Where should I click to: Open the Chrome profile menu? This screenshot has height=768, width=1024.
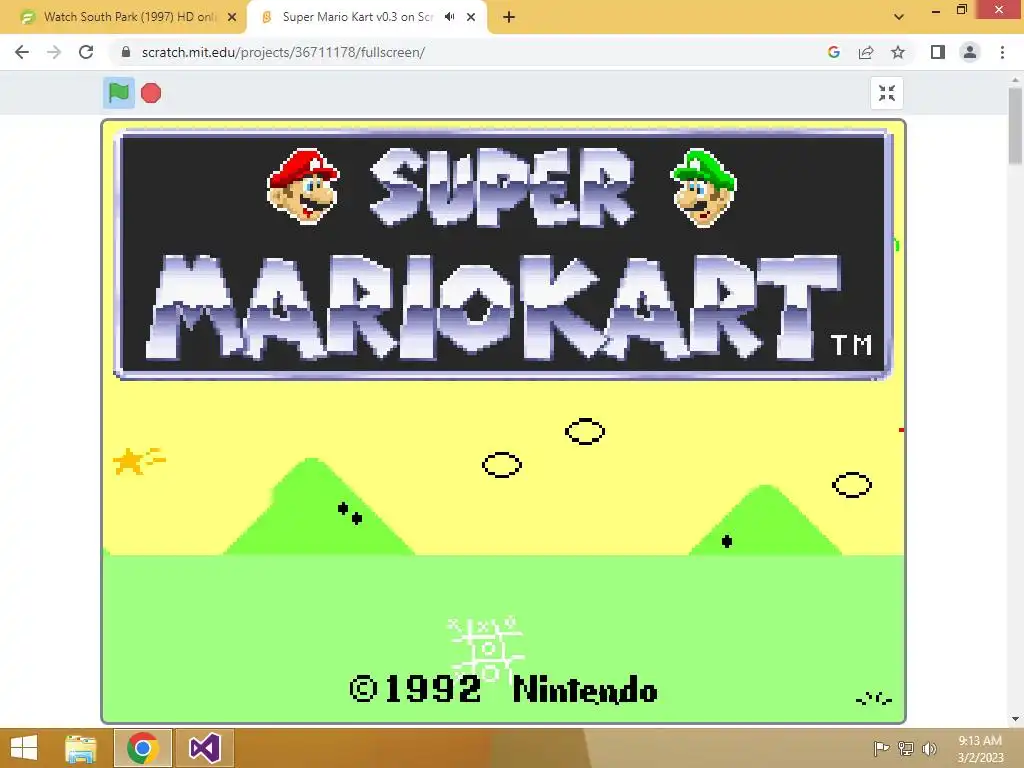[970, 52]
